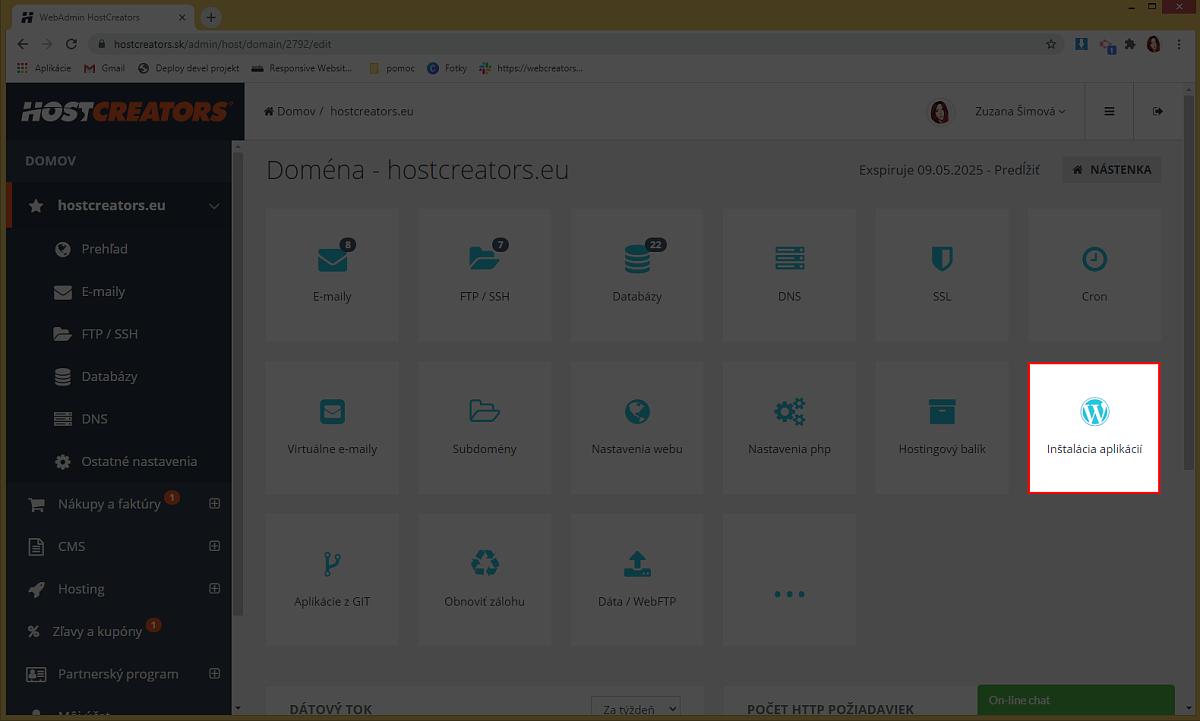Image resolution: width=1200 pixels, height=721 pixels.
Task: Expand the Hosting plus icon
Action: tap(214, 589)
